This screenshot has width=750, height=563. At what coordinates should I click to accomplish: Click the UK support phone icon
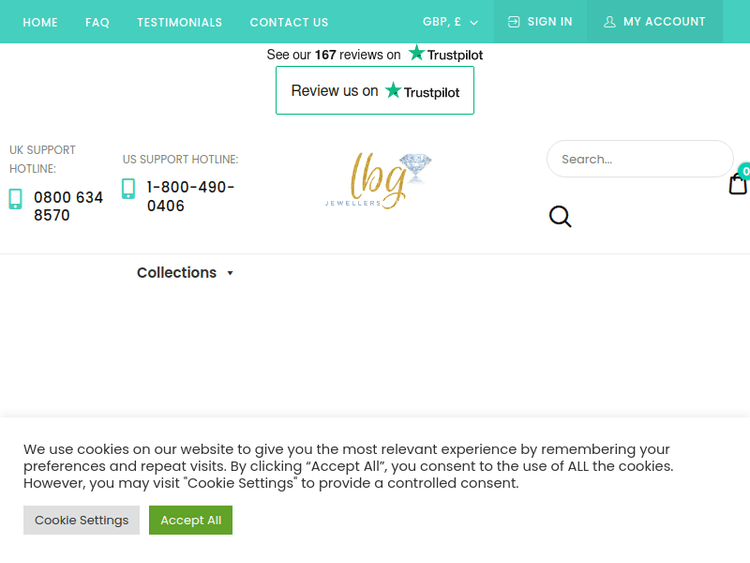coord(16,199)
